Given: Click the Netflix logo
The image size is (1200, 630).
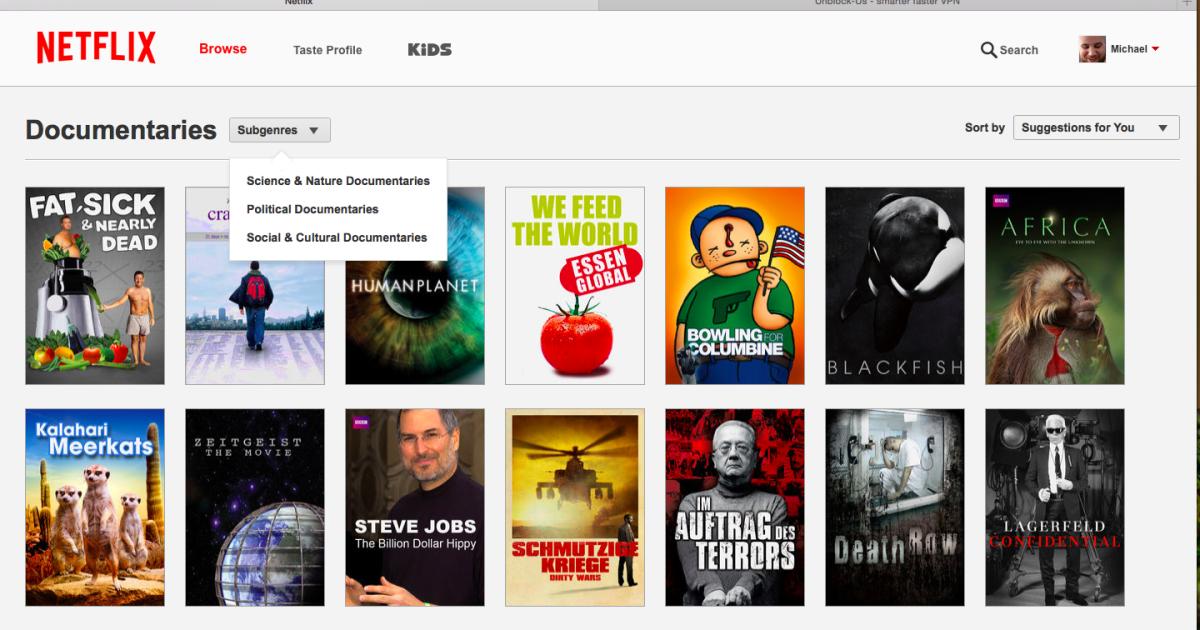Looking at the screenshot, I should [x=96, y=47].
